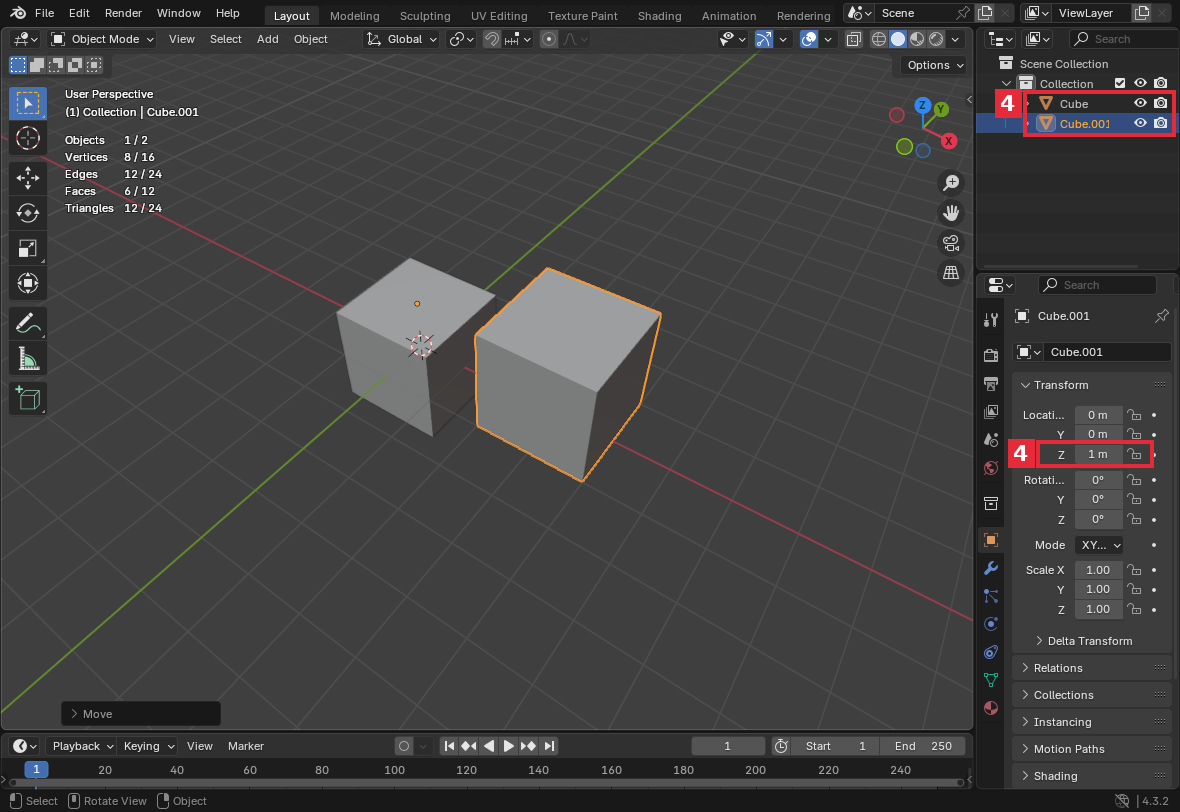Image resolution: width=1180 pixels, height=812 pixels.
Task: Toggle the camera view icon
Action: pyautogui.click(x=951, y=243)
